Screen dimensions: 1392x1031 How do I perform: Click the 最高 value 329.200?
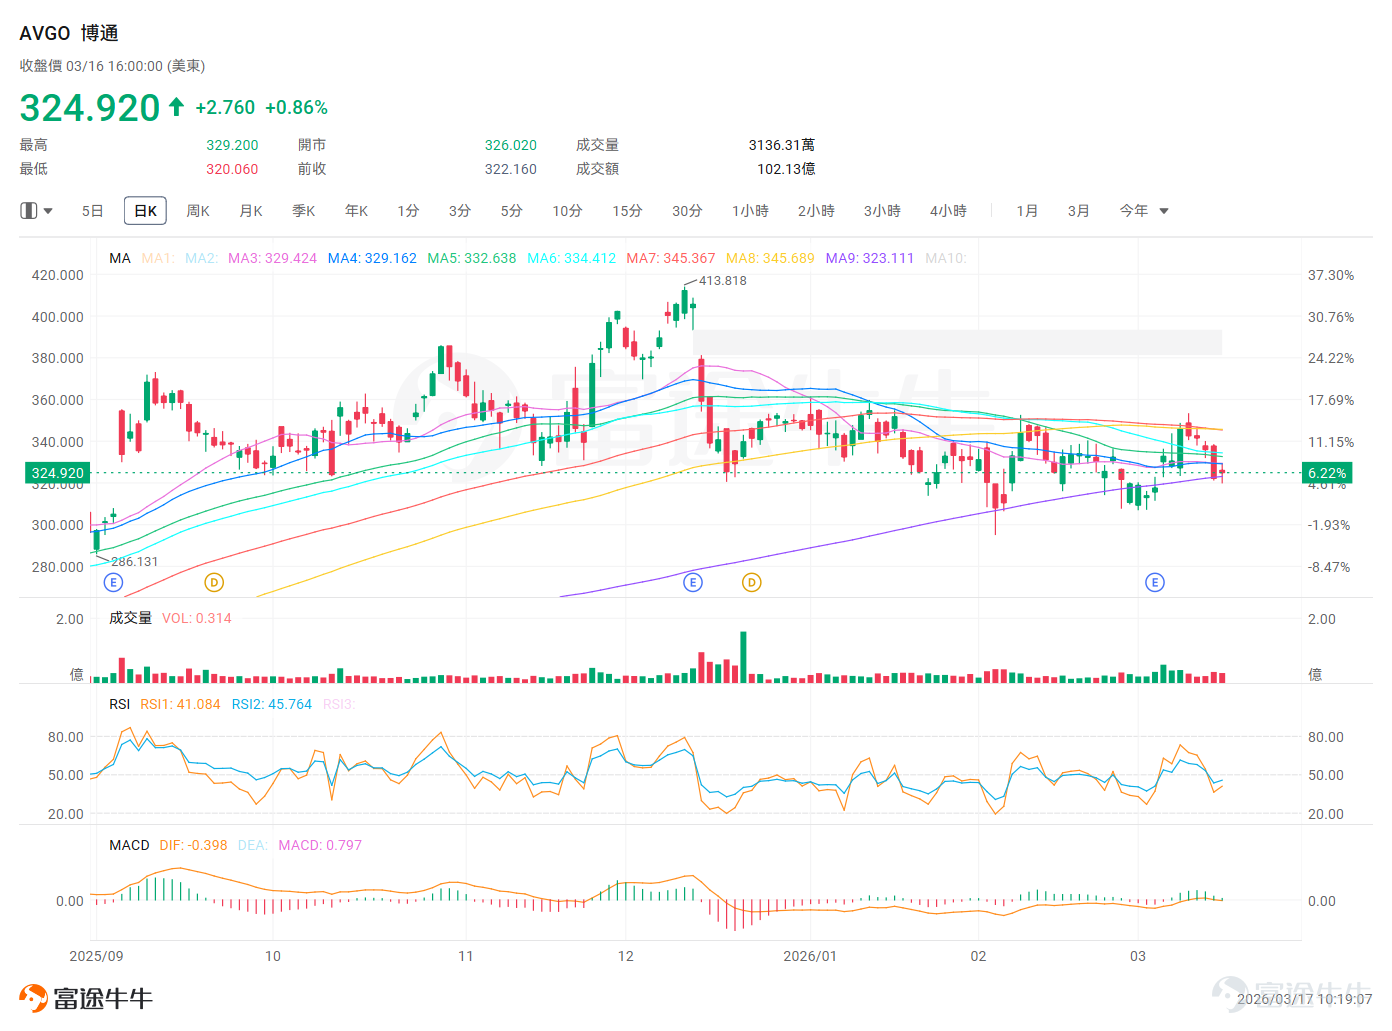pyautogui.click(x=232, y=145)
